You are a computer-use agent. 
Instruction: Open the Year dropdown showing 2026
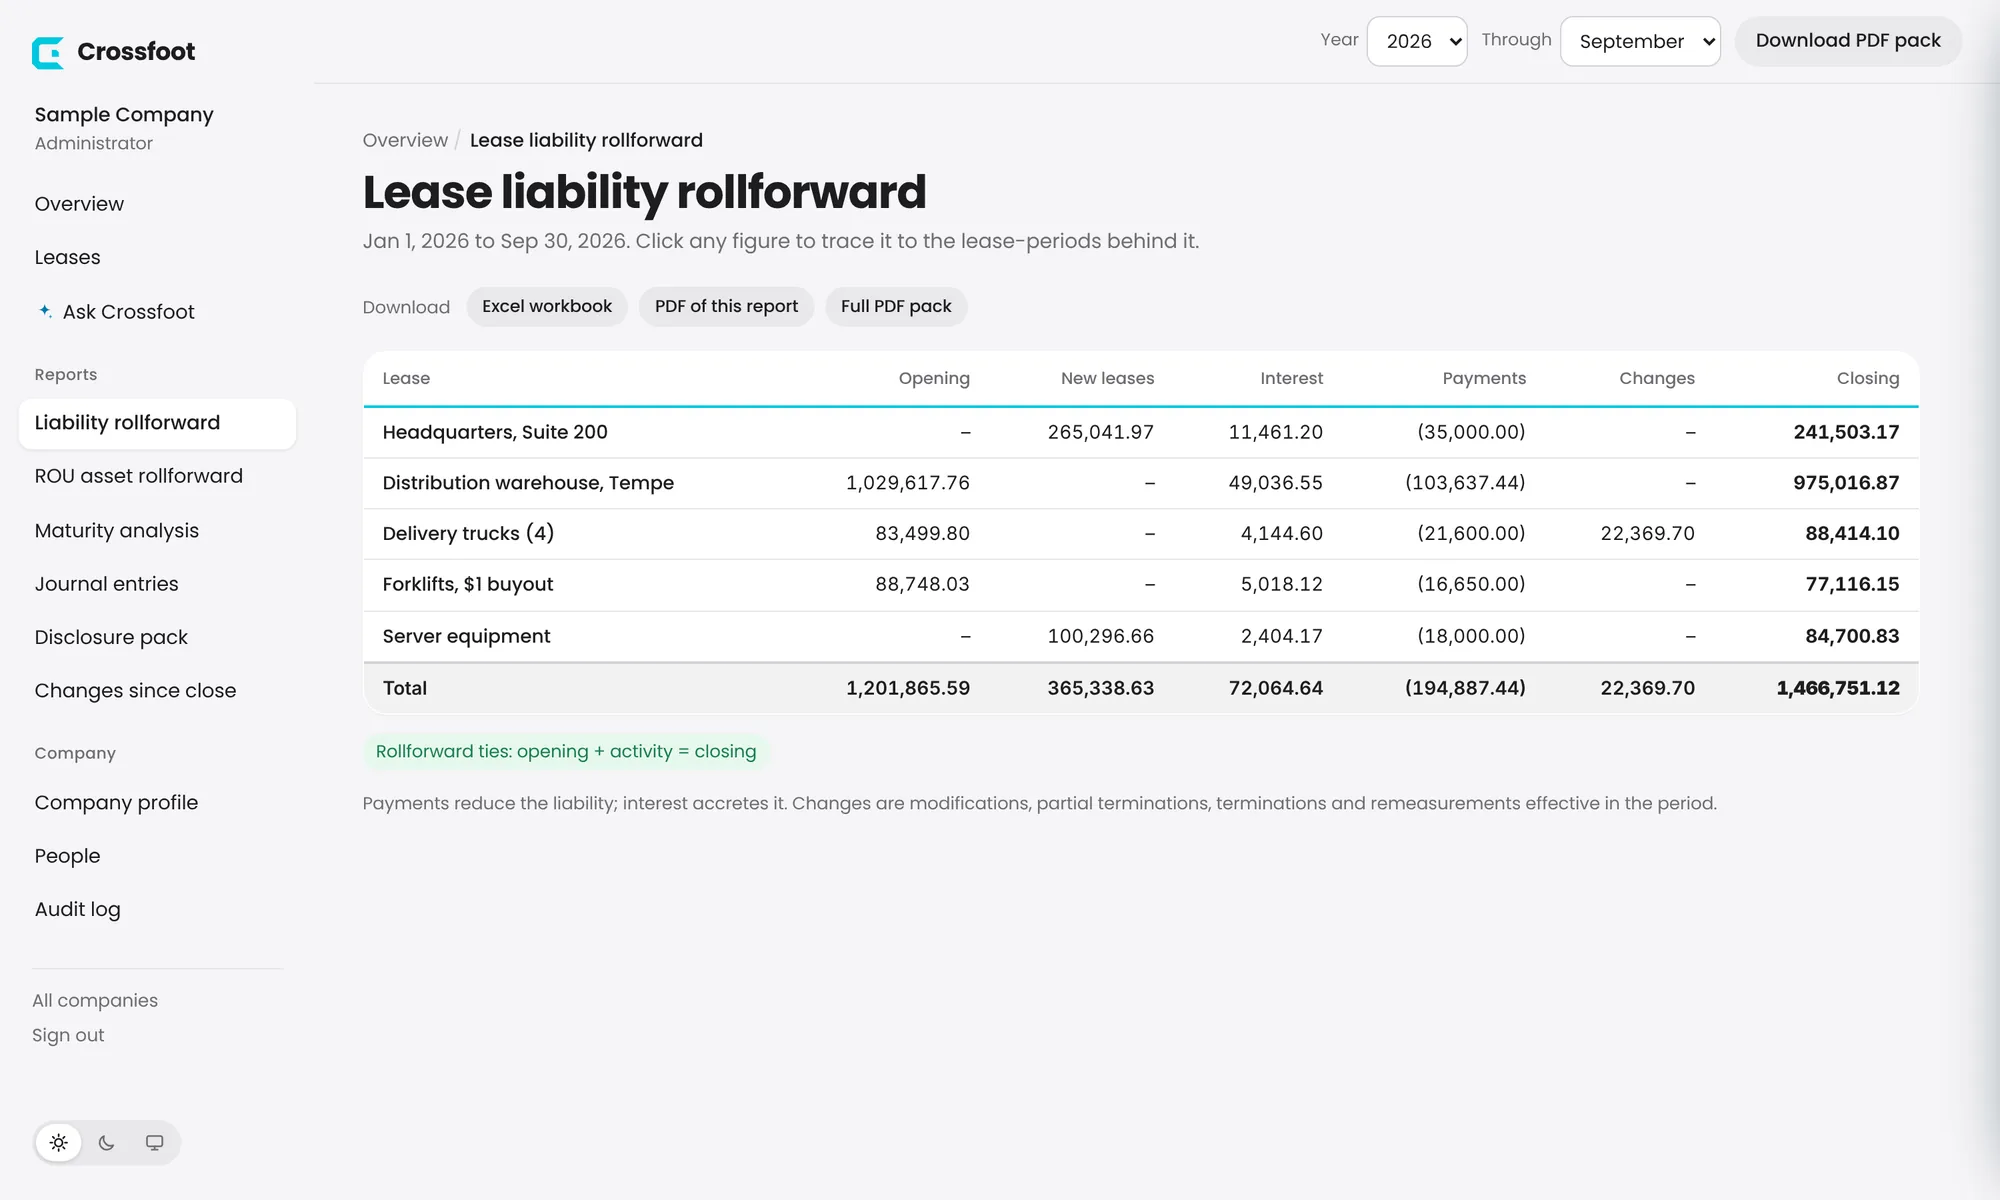pyautogui.click(x=1417, y=41)
